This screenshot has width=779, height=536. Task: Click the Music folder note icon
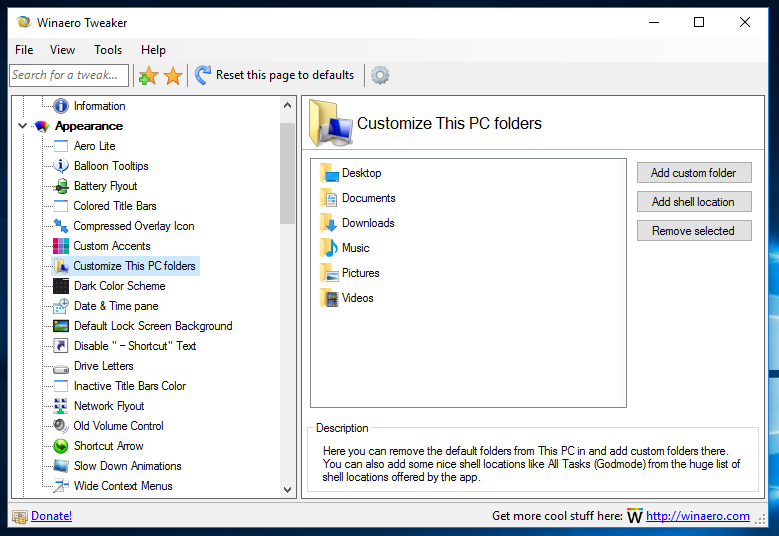point(329,247)
